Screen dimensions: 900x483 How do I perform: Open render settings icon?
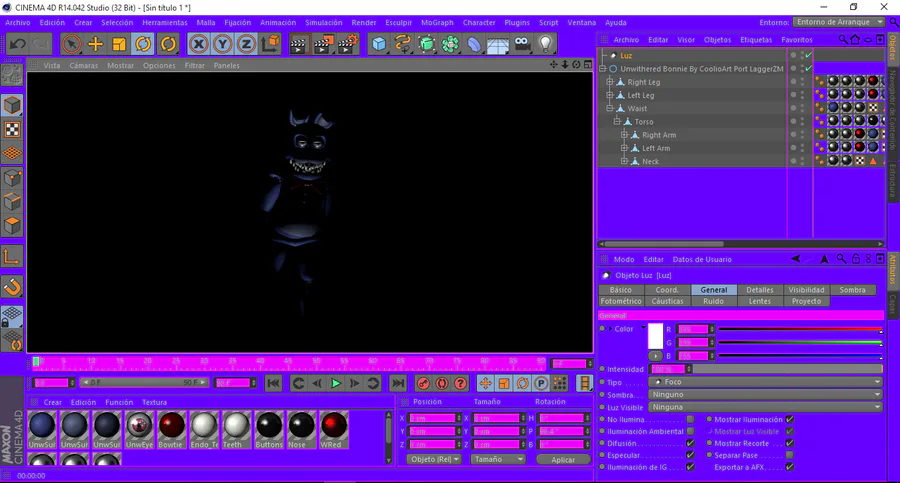(348, 44)
